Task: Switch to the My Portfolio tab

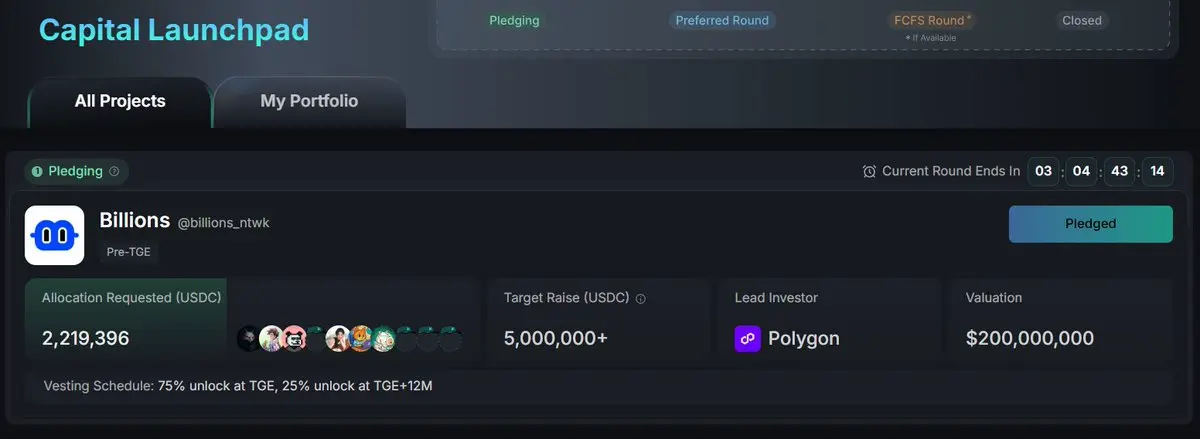Action: (x=309, y=101)
